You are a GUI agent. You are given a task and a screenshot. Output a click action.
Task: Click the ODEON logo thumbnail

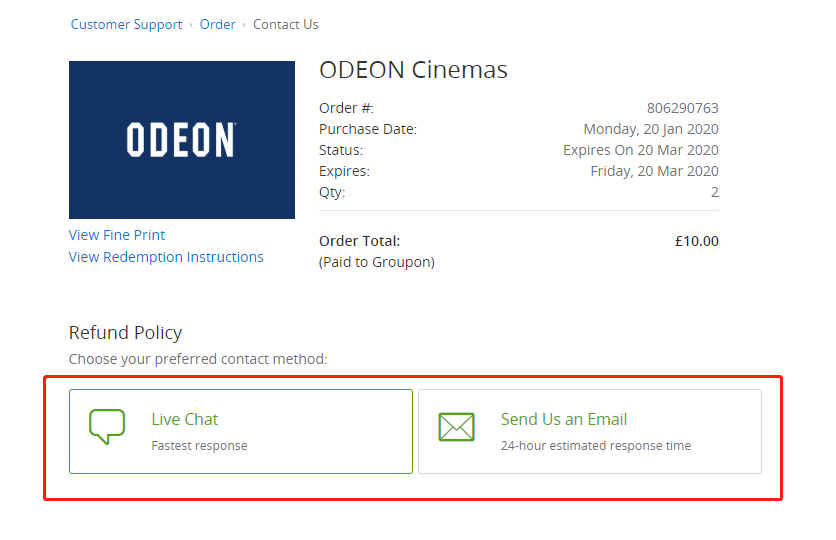[182, 140]
